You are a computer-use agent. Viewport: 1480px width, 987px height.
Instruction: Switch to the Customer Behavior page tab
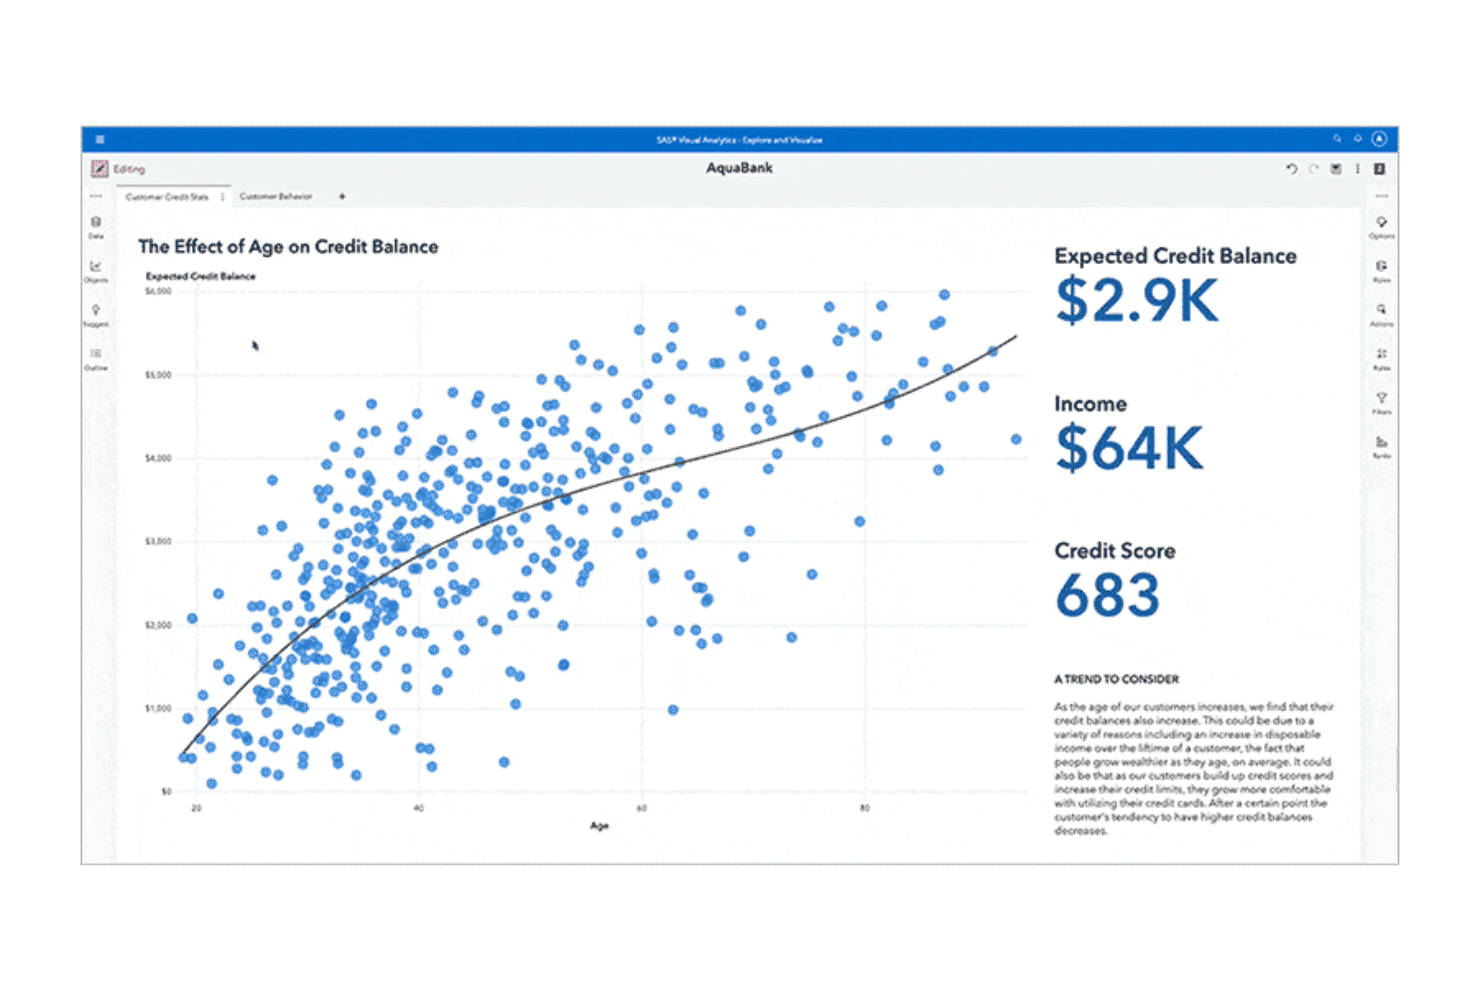[x=276, y=197]
